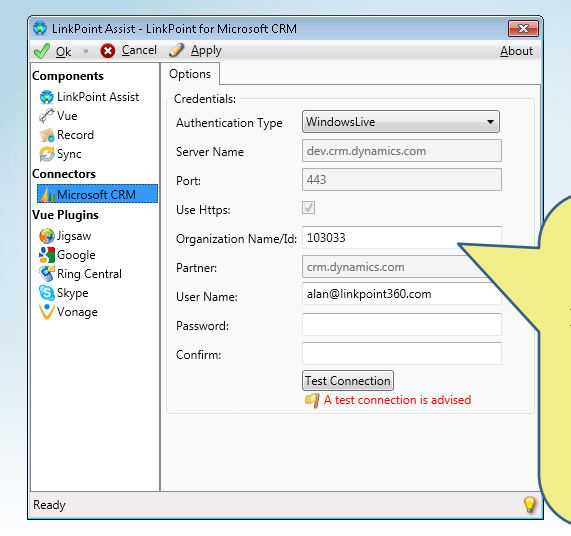The image size is (571, 536).
Task: Select the Vonage plugin icon
Action: (47, 312)
